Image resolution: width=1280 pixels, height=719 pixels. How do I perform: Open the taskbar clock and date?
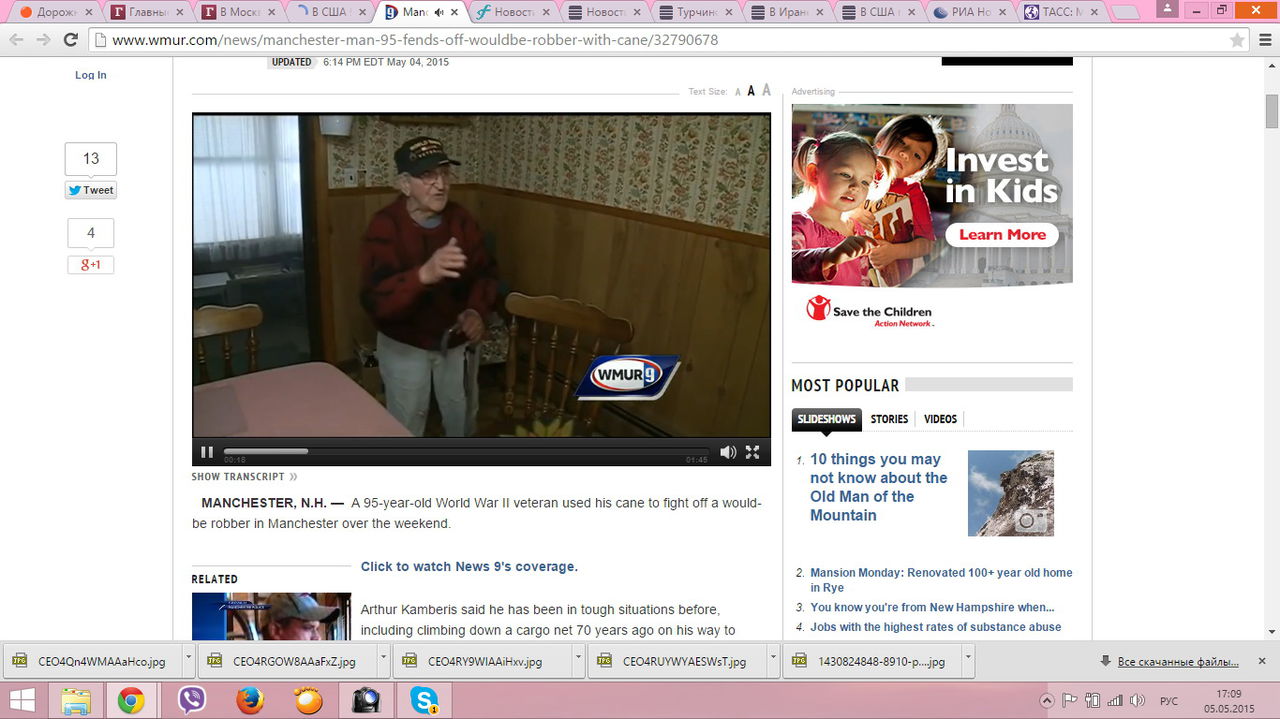point(1229,701)
